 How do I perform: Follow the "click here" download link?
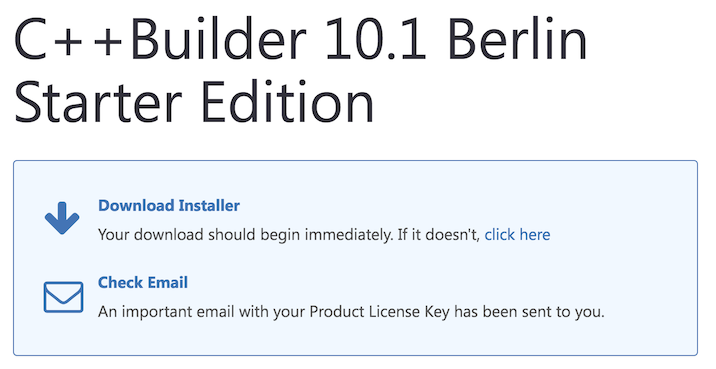pyautogui.click(x=517, y=235)
